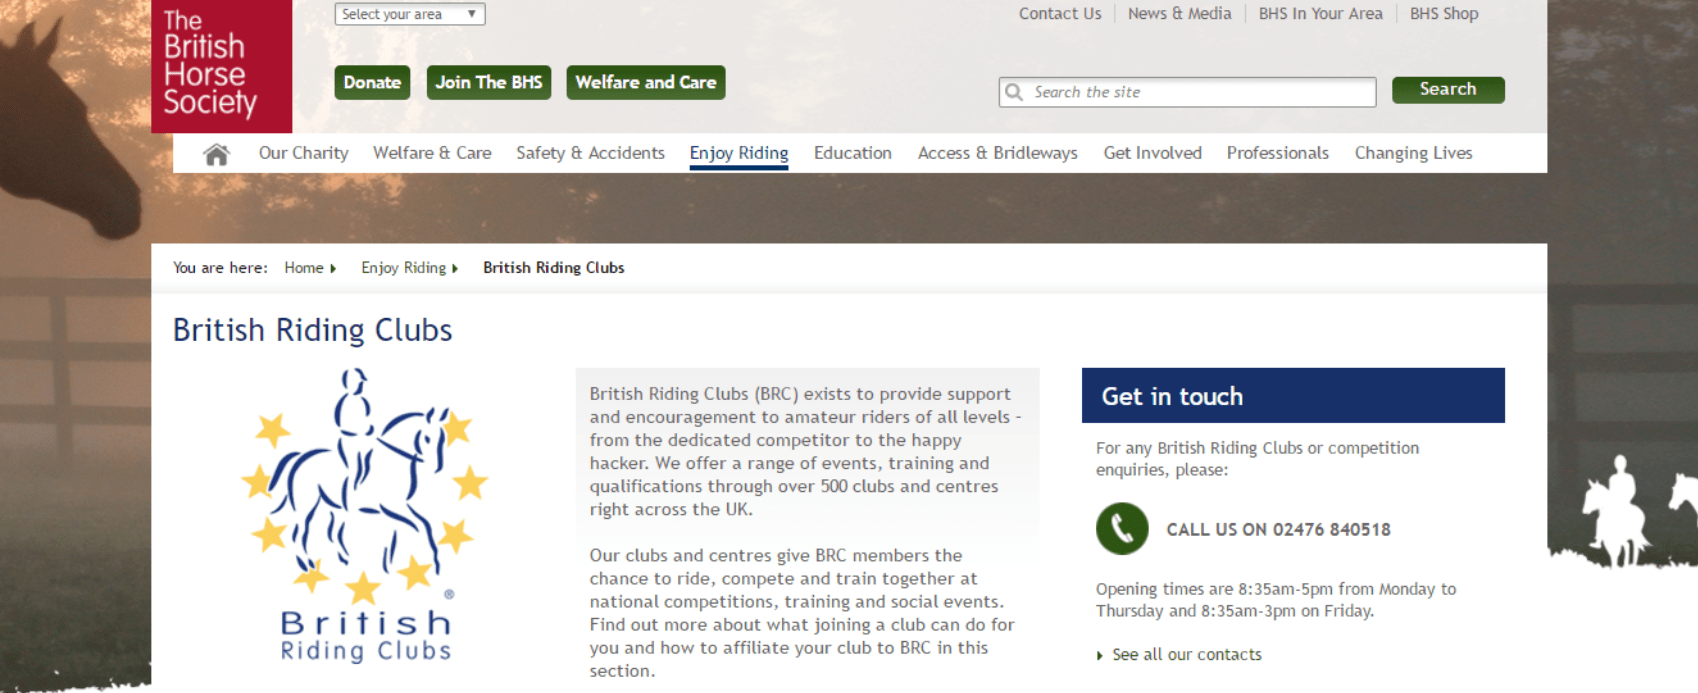The height and width of the screenshot is (693, 1698).
Task: Click the Get in touch panel header
Action: click(1293, 396)
